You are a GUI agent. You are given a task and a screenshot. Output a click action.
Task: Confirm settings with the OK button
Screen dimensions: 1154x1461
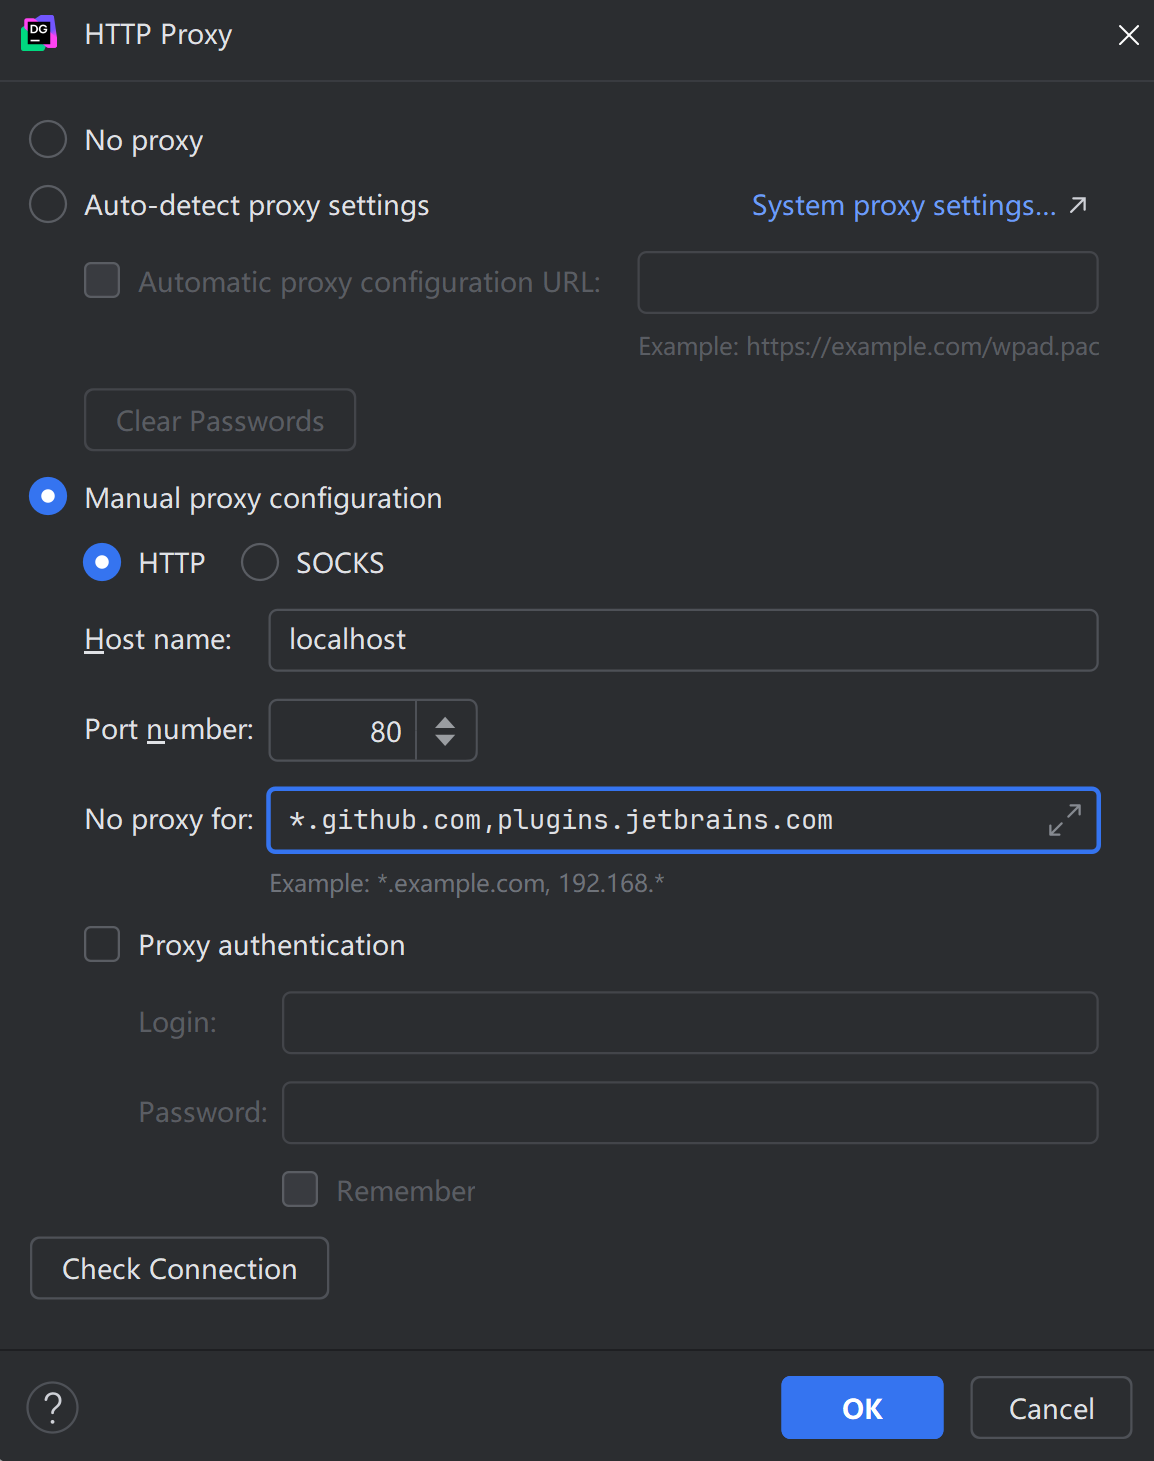click(x=861, y=1408)
